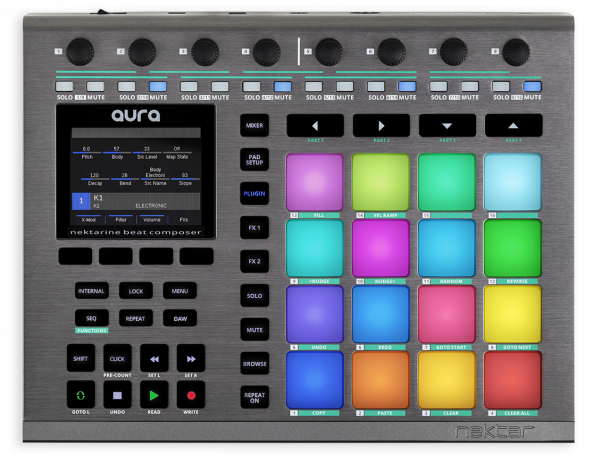This screenshot has height=455, width=600.
Task: Toggle Solo under knob 1
Action: 65,87
